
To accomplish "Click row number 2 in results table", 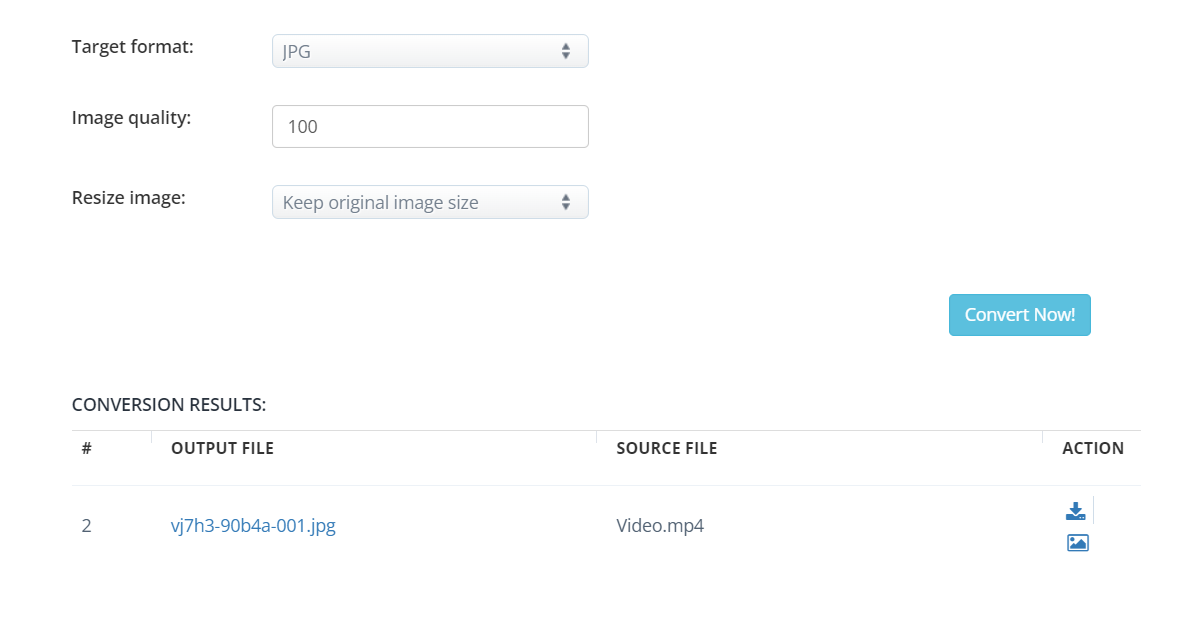I will click(87, 526).
